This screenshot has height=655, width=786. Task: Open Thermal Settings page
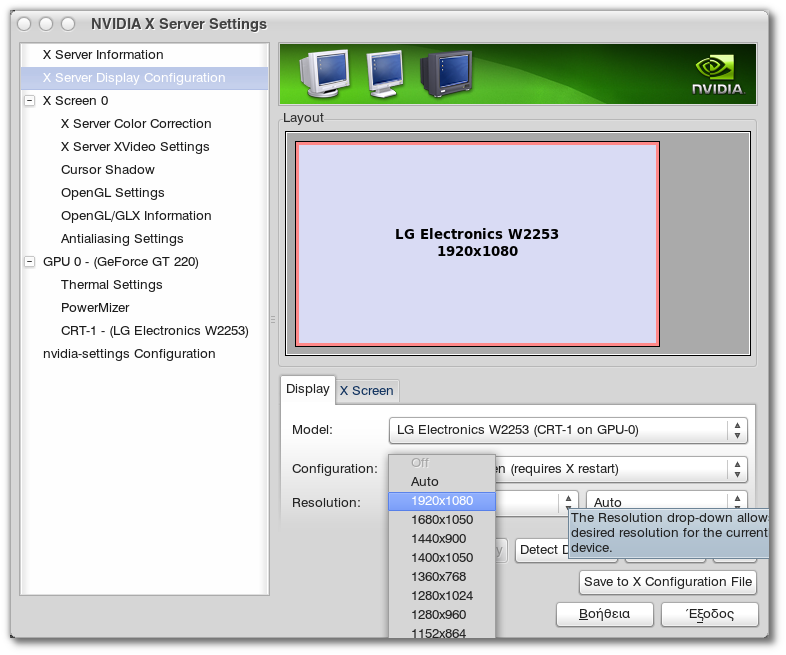(111, 285)
